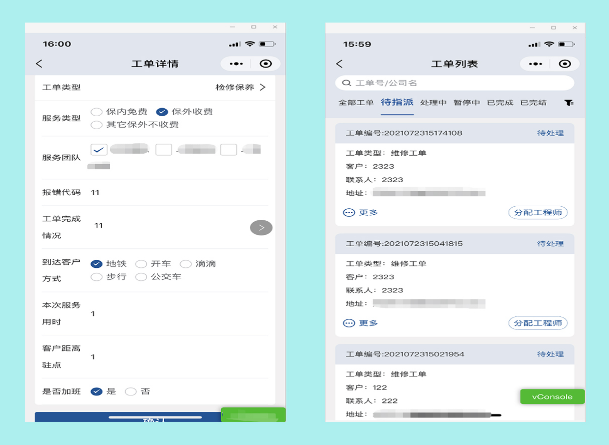Select 保外收费 service type
Viewport: 609px width, 445px height.
click(x=162, y=112)
